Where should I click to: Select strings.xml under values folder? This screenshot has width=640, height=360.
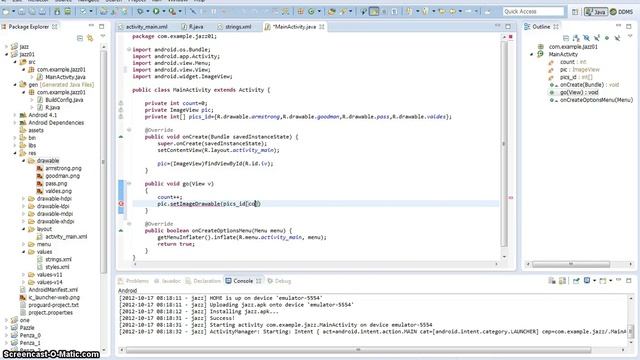click(54, 260)
